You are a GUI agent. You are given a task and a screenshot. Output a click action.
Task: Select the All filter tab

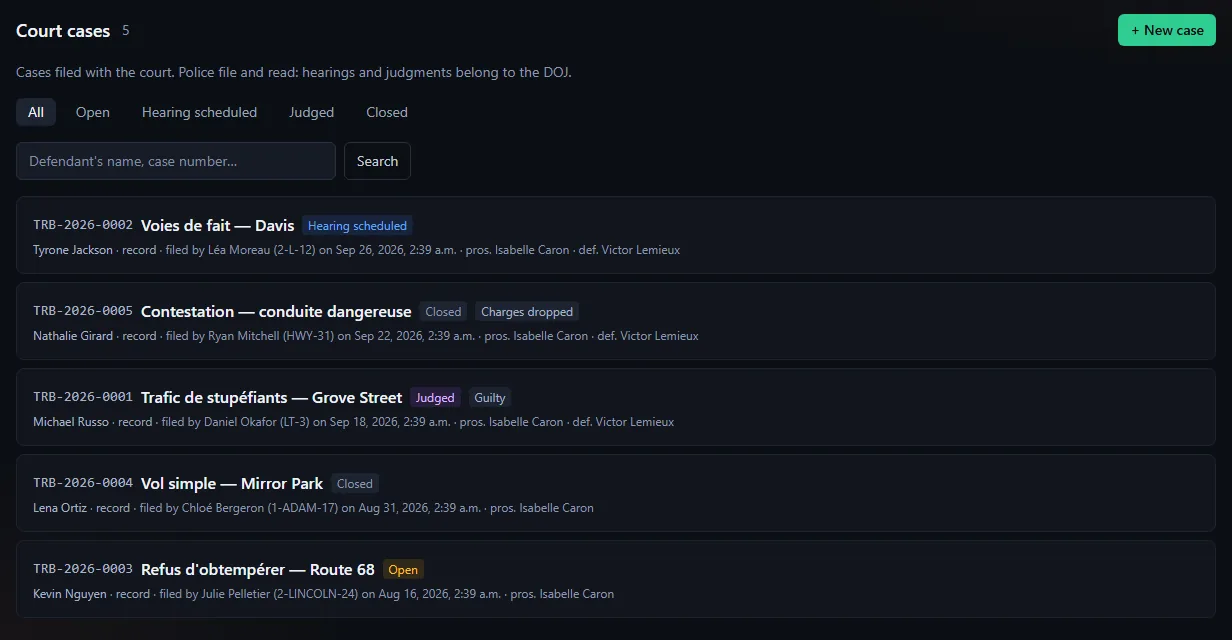36,112
